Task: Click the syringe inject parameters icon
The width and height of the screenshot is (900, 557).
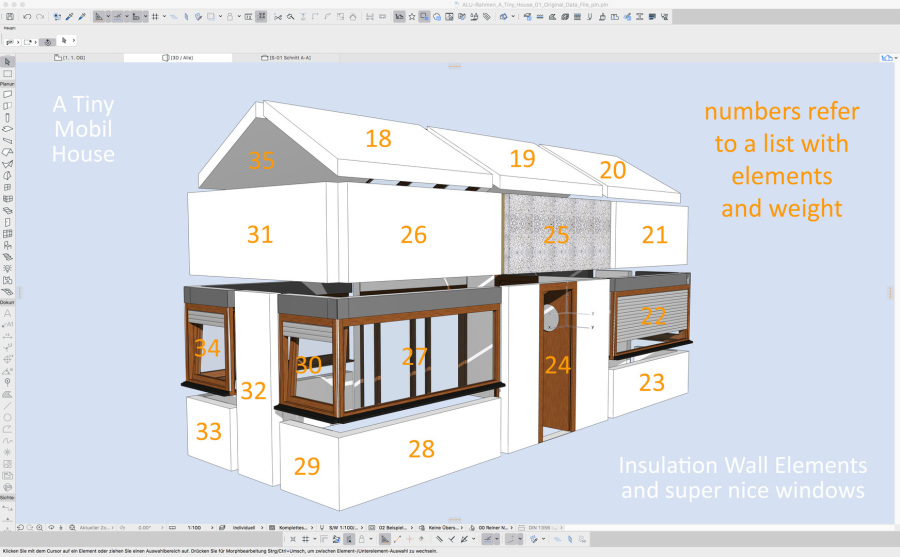Action: [81, 17]
